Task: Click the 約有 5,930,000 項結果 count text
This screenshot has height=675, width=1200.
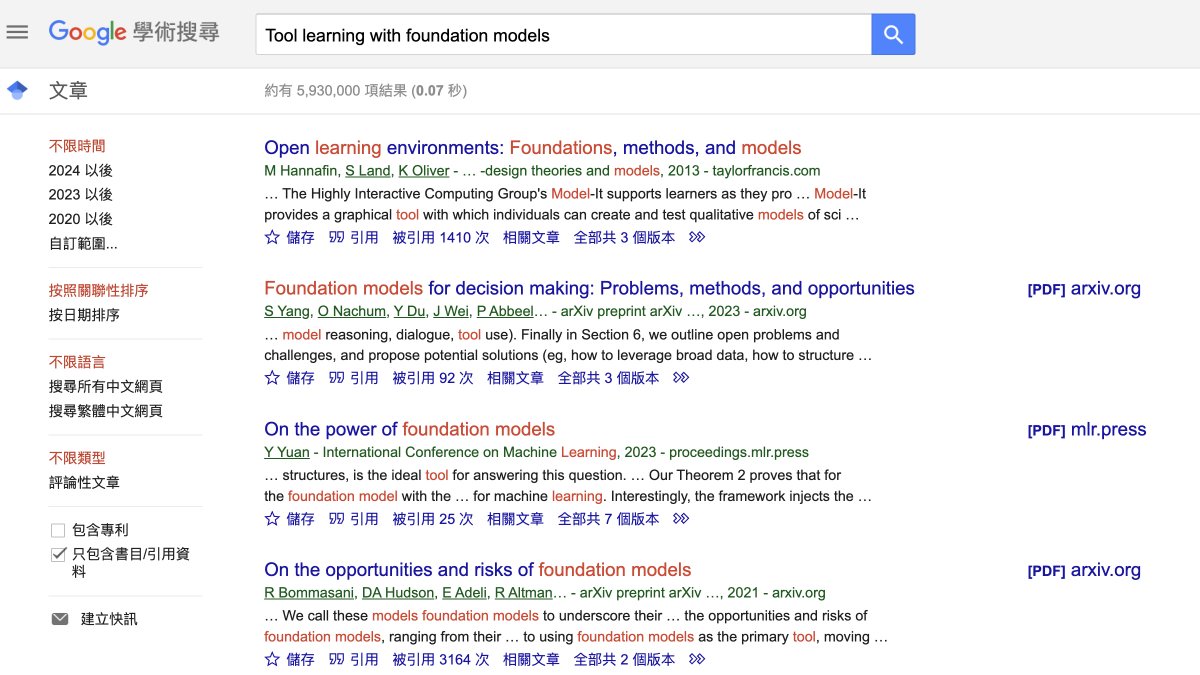Action: (x=365, y=91)
